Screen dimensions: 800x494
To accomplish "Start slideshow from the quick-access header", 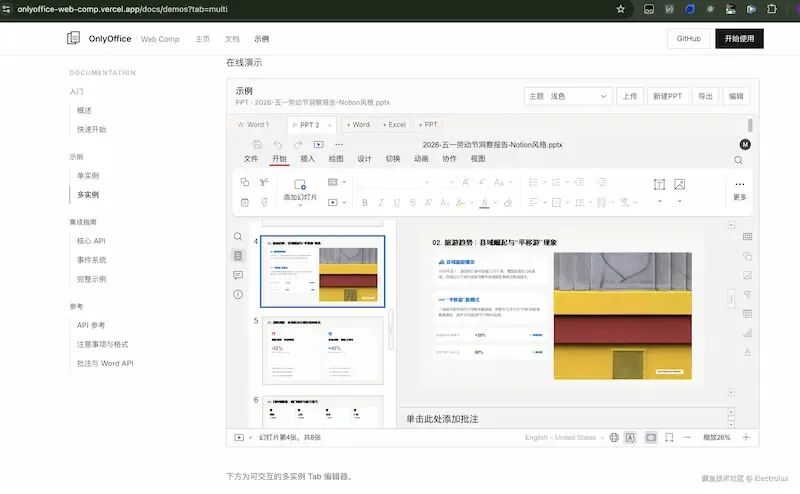I will pos(318,144).
